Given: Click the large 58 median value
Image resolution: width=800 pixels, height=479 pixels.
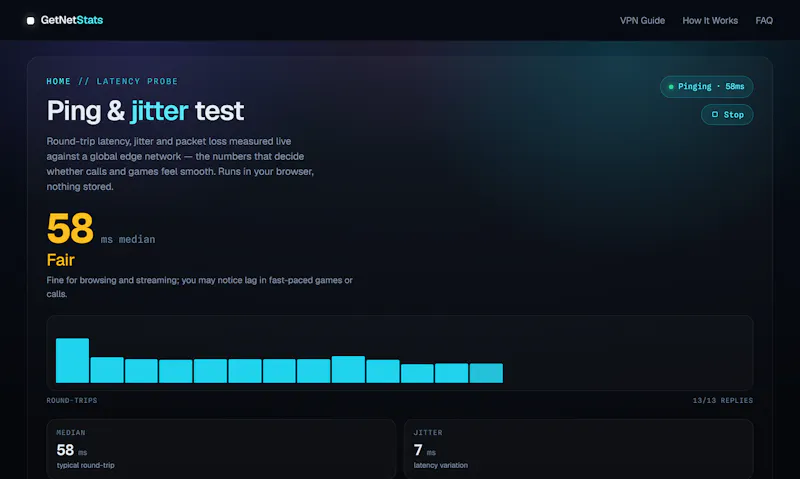Looking at the screenshot, I should pyautogui.click(x=70, y=228).
